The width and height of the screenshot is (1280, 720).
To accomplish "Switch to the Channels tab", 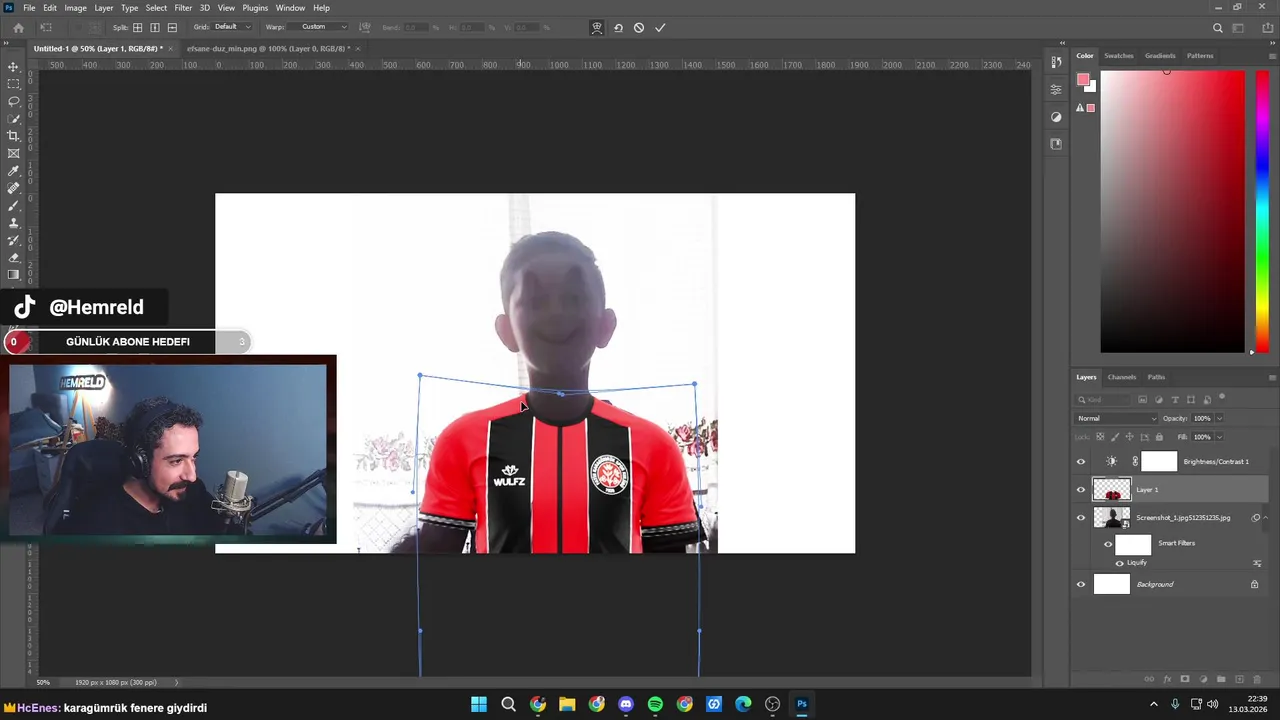I will tap(1122, 377).
